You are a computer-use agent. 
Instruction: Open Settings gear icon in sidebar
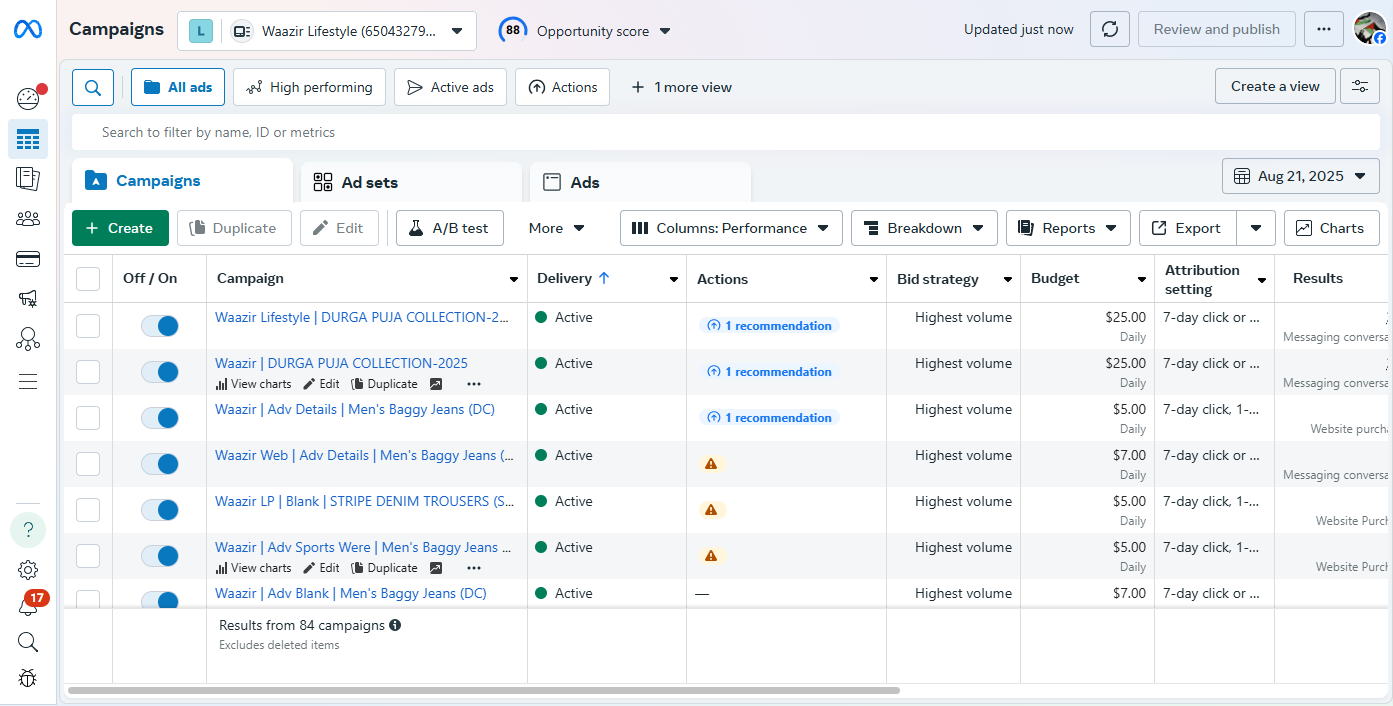coord(28,570)
